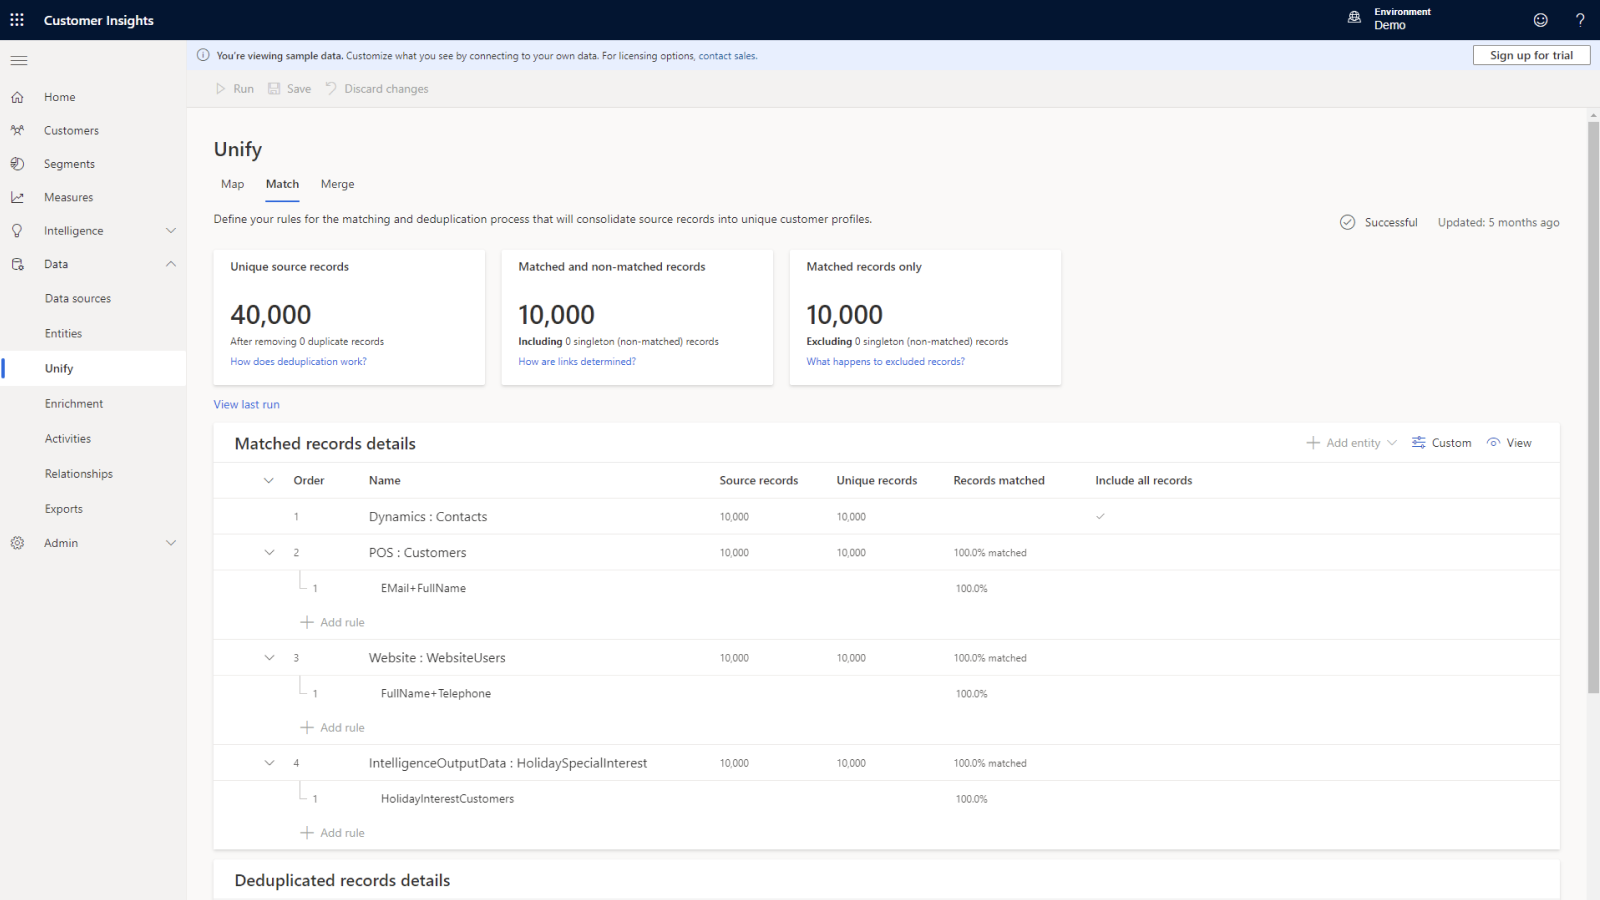Open the app launcher waffle icon
Image resolution: width=1600 pixels, height=900 pixels.
click(17, 20)
